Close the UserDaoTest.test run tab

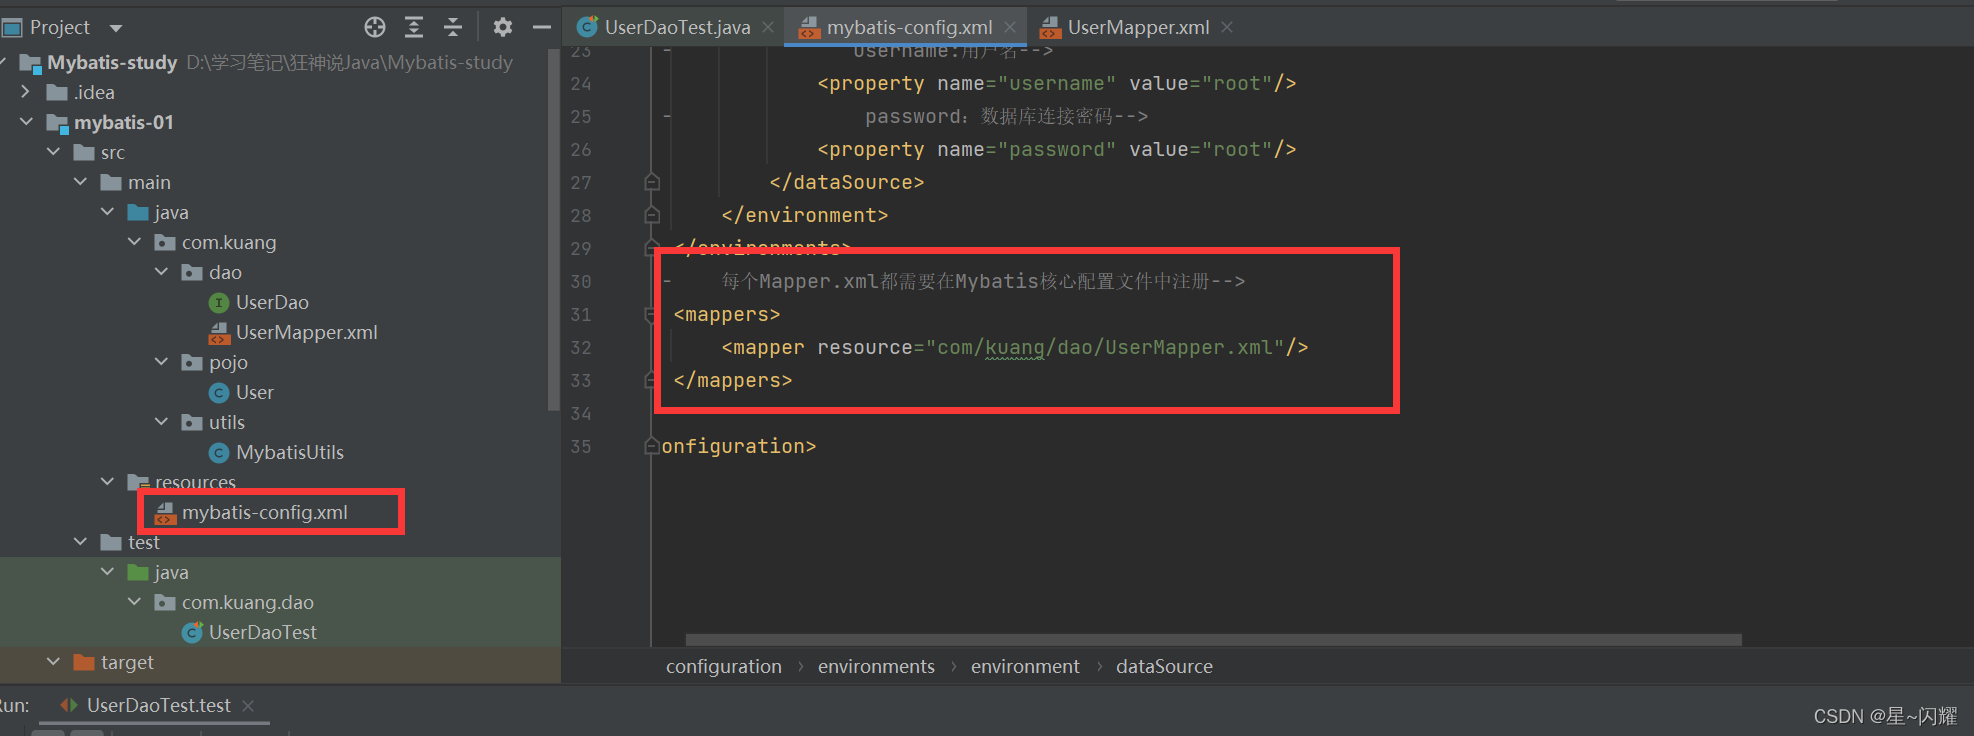248,705
